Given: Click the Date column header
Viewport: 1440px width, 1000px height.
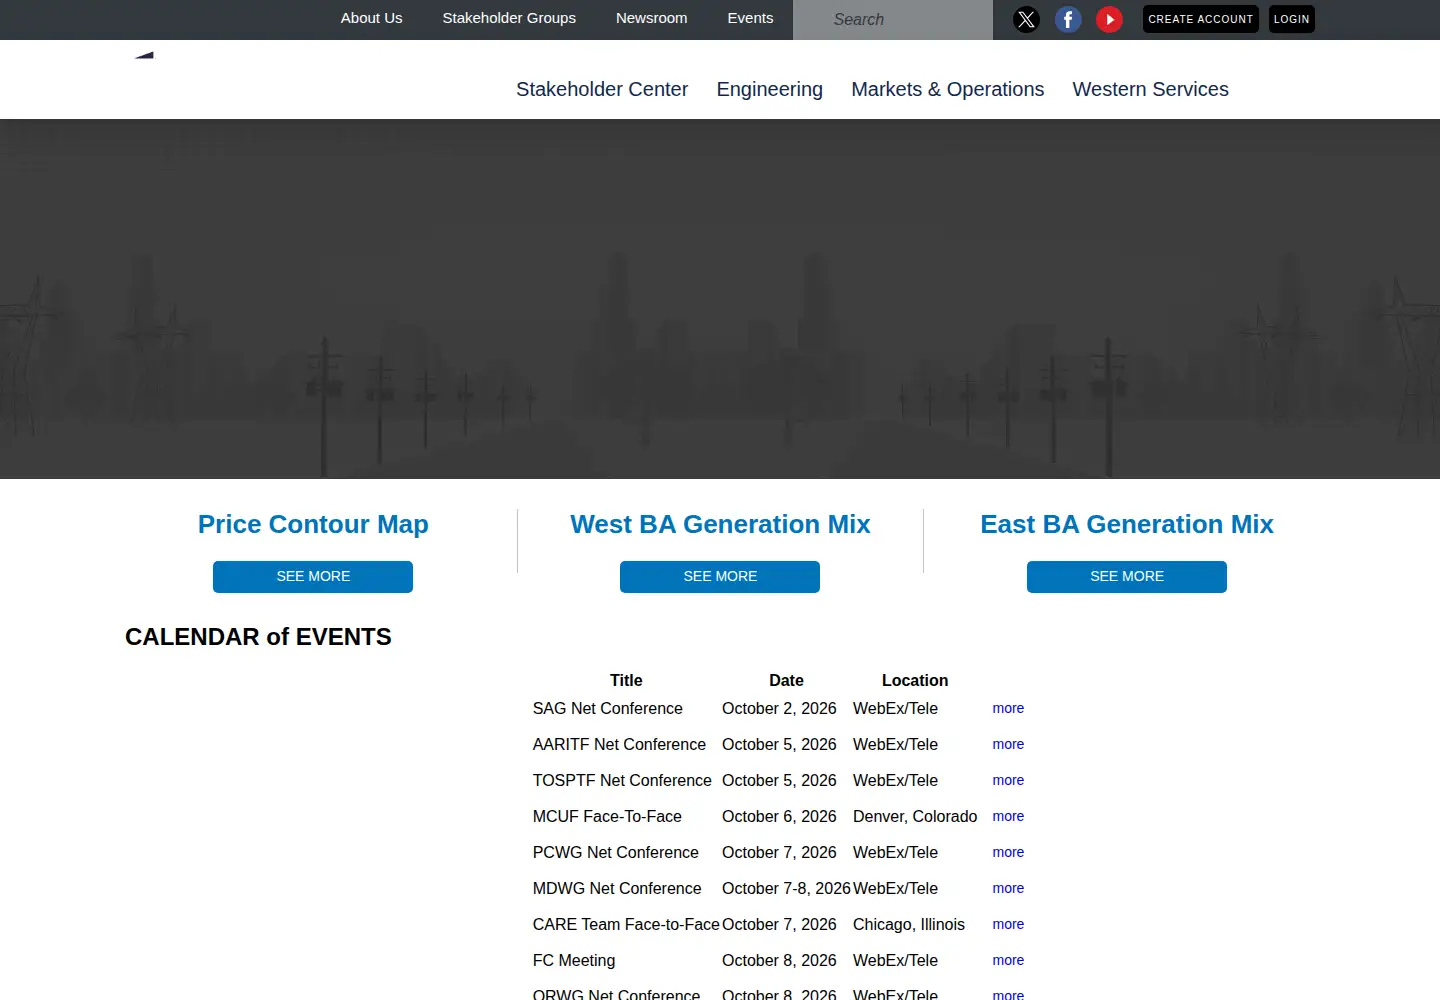Looking at the screenshot, I should click(786, 680).
